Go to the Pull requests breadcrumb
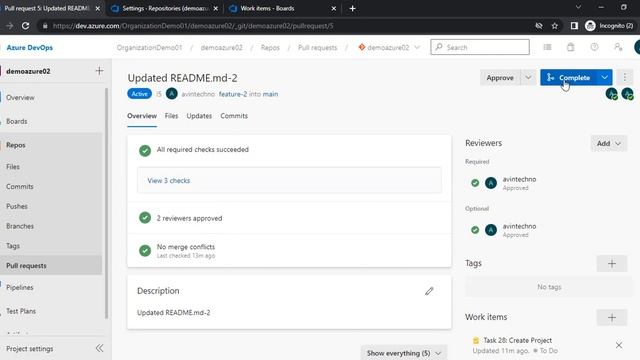 (x=318, y=47)
